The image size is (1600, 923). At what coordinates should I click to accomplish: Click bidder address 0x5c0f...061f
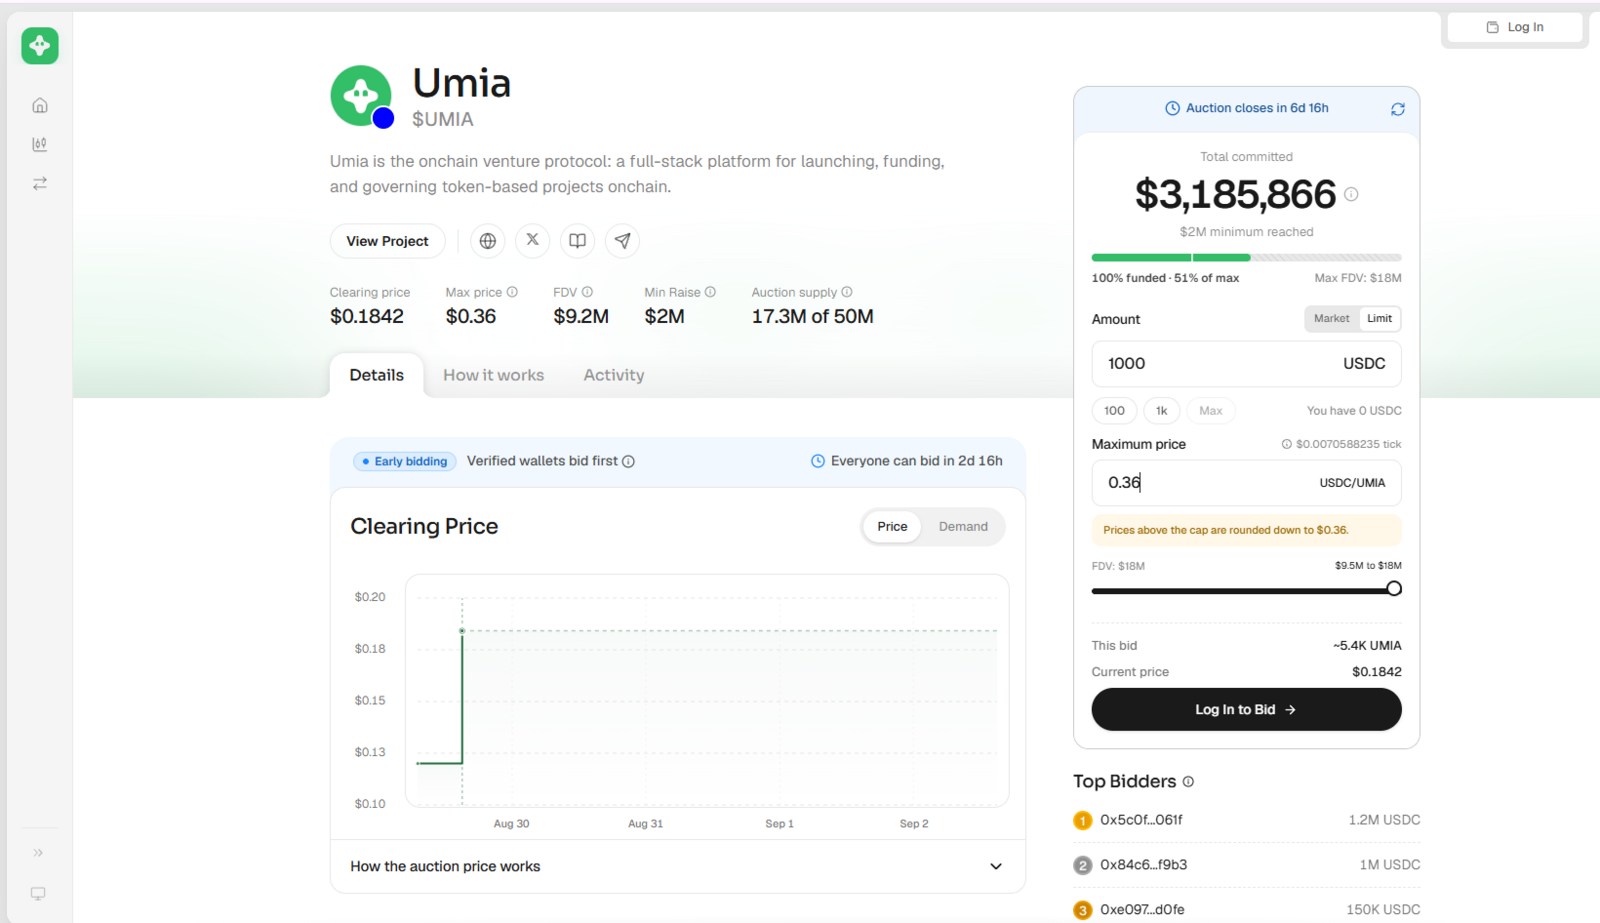point(1141,820)
